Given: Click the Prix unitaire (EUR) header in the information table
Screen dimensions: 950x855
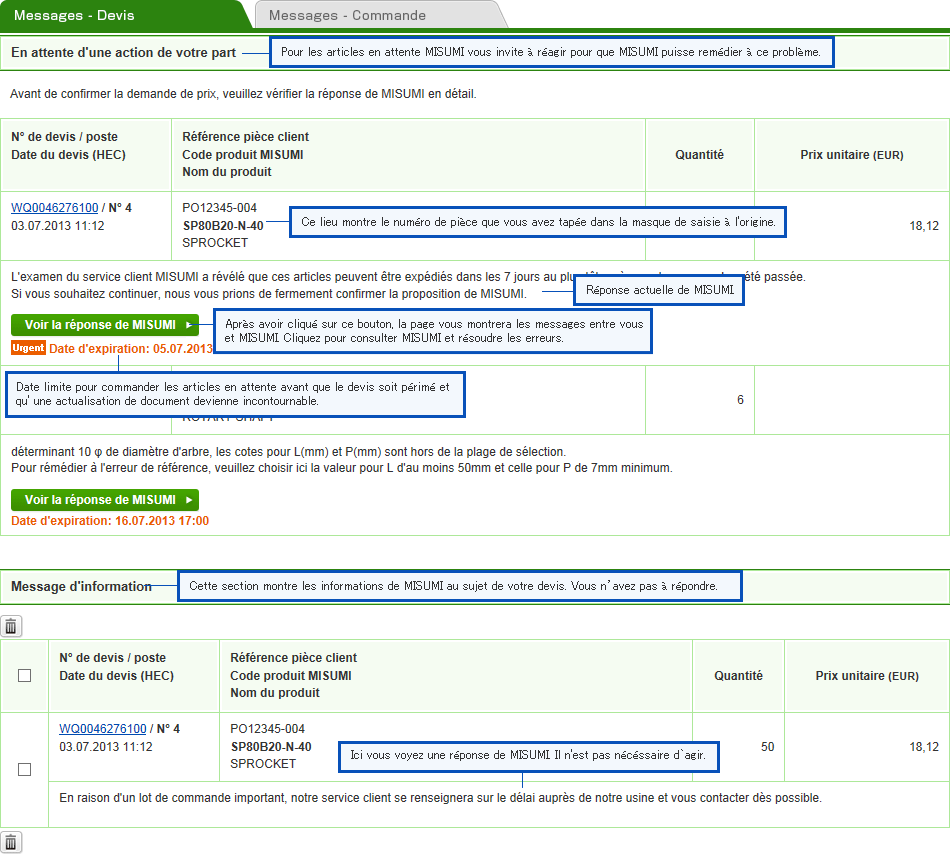Looking at the screenshot, I should [x=867, y=676].
